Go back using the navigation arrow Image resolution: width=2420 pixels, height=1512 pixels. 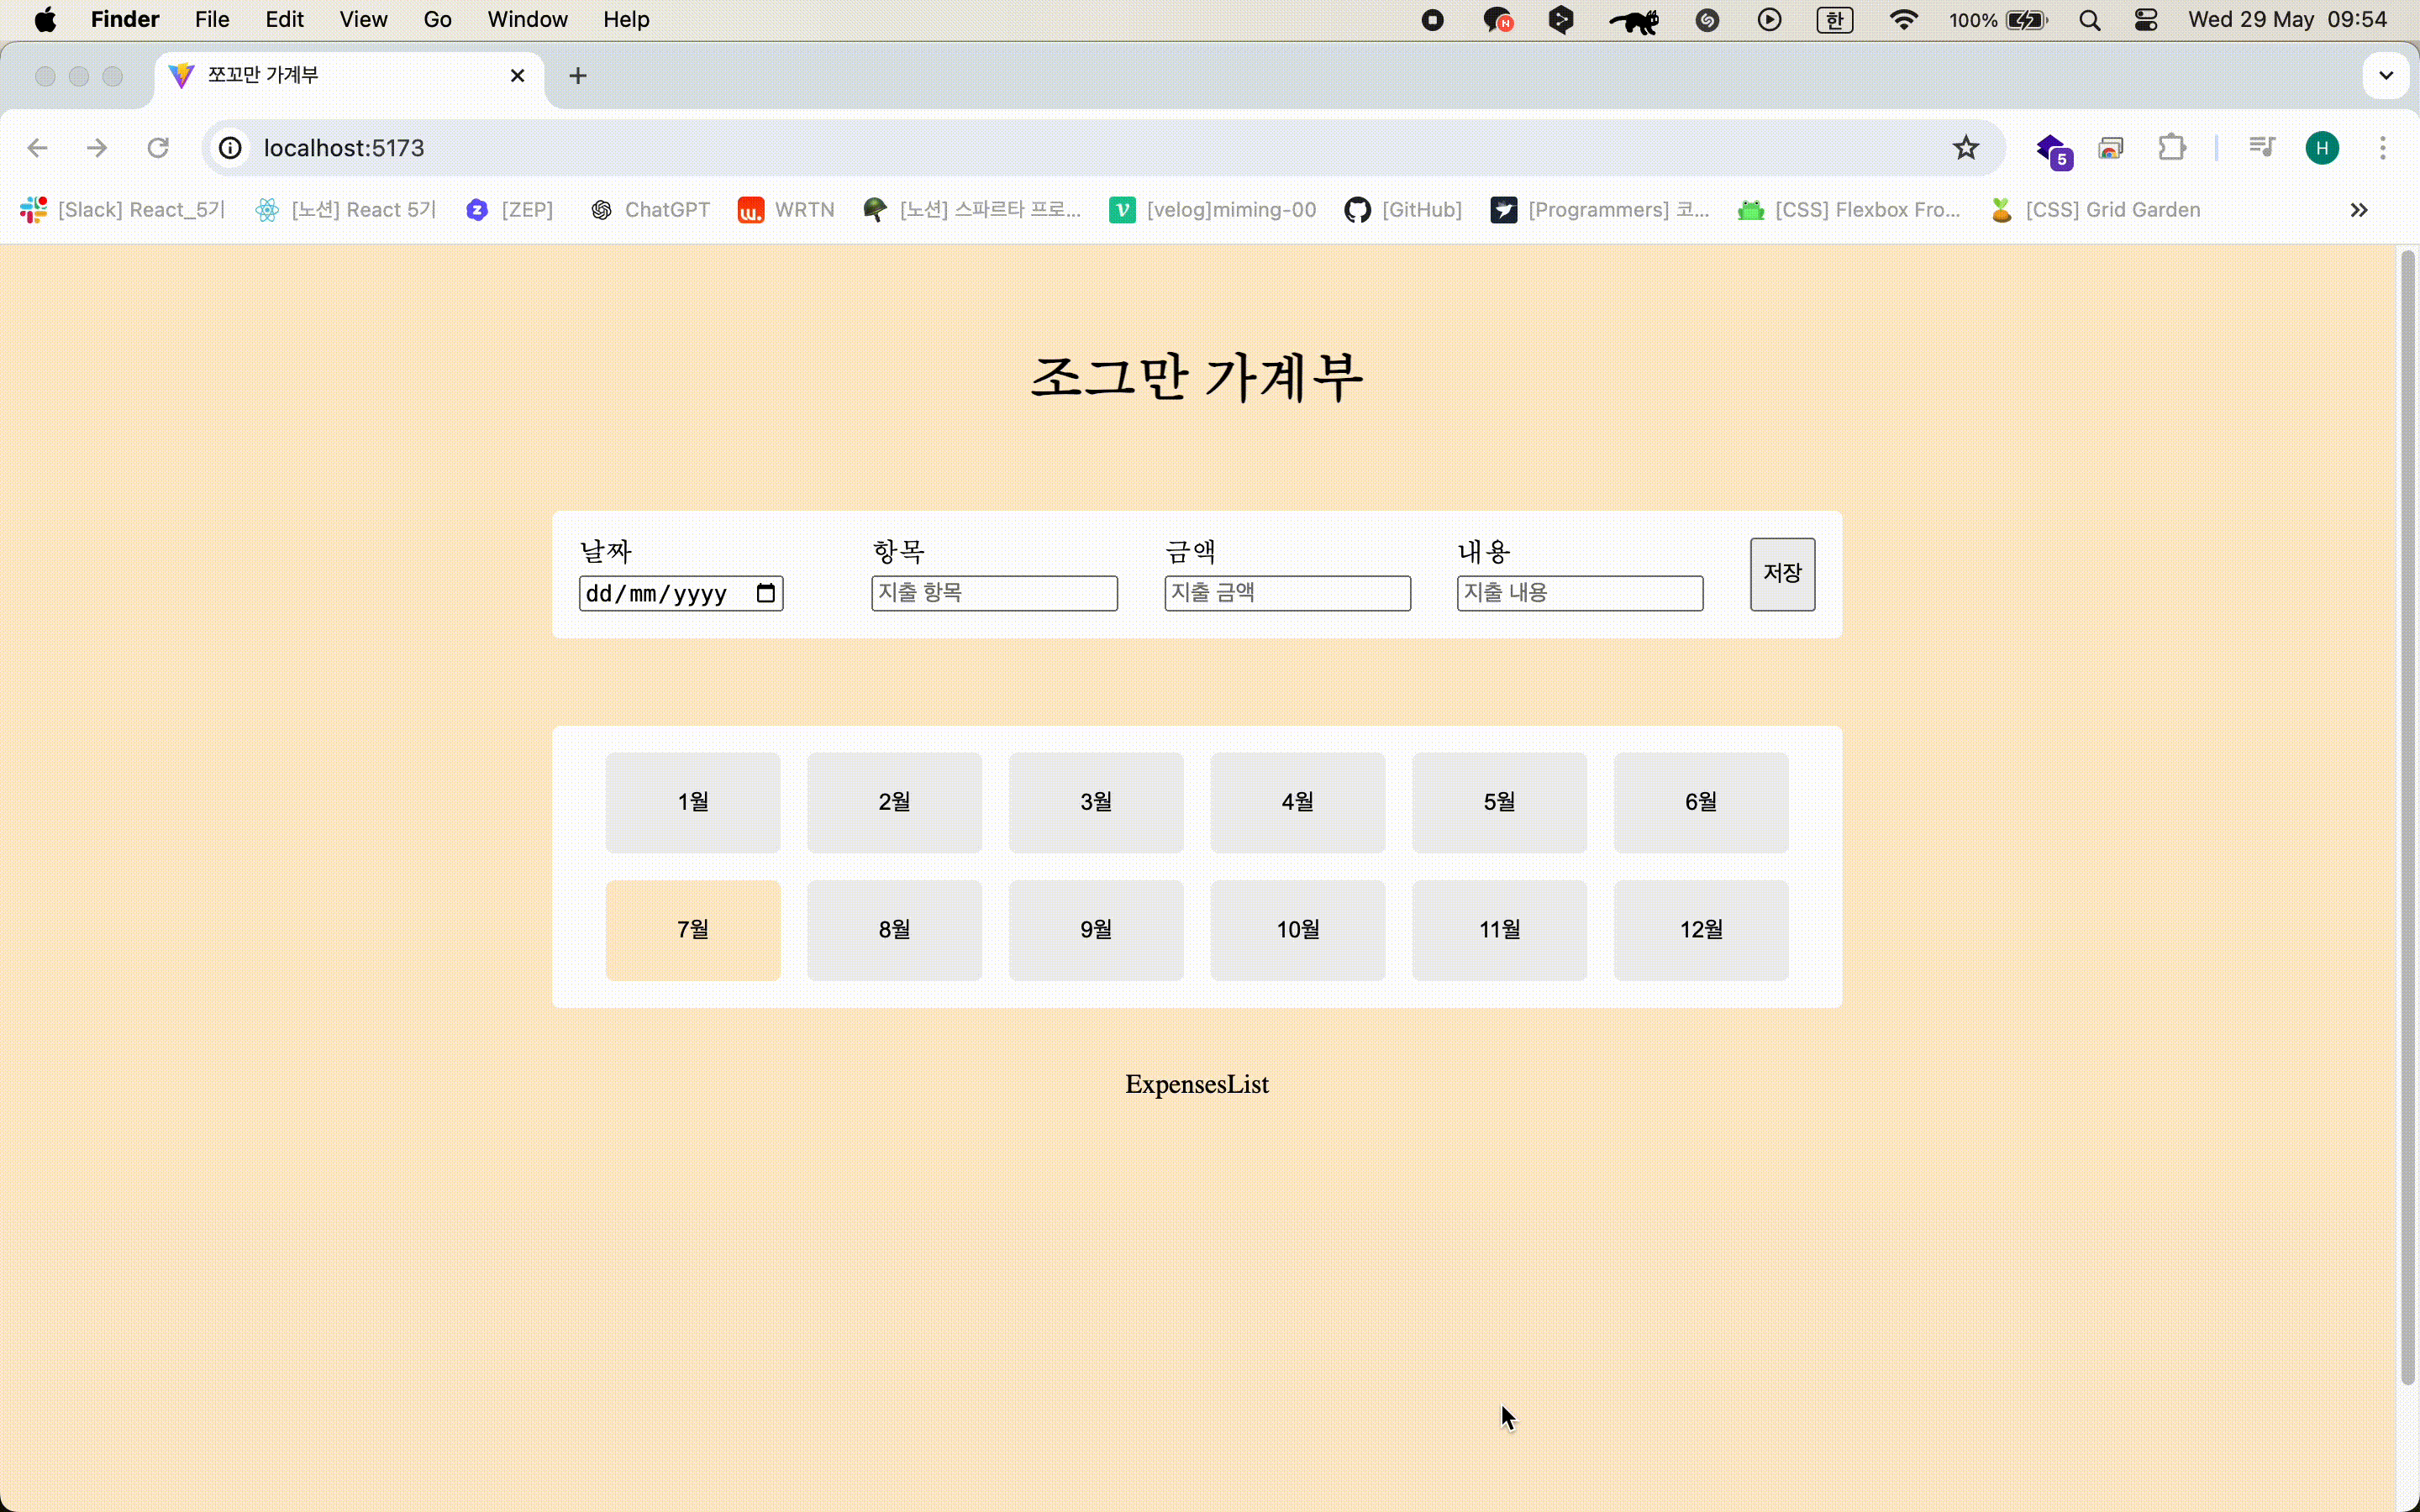[37, 147]
